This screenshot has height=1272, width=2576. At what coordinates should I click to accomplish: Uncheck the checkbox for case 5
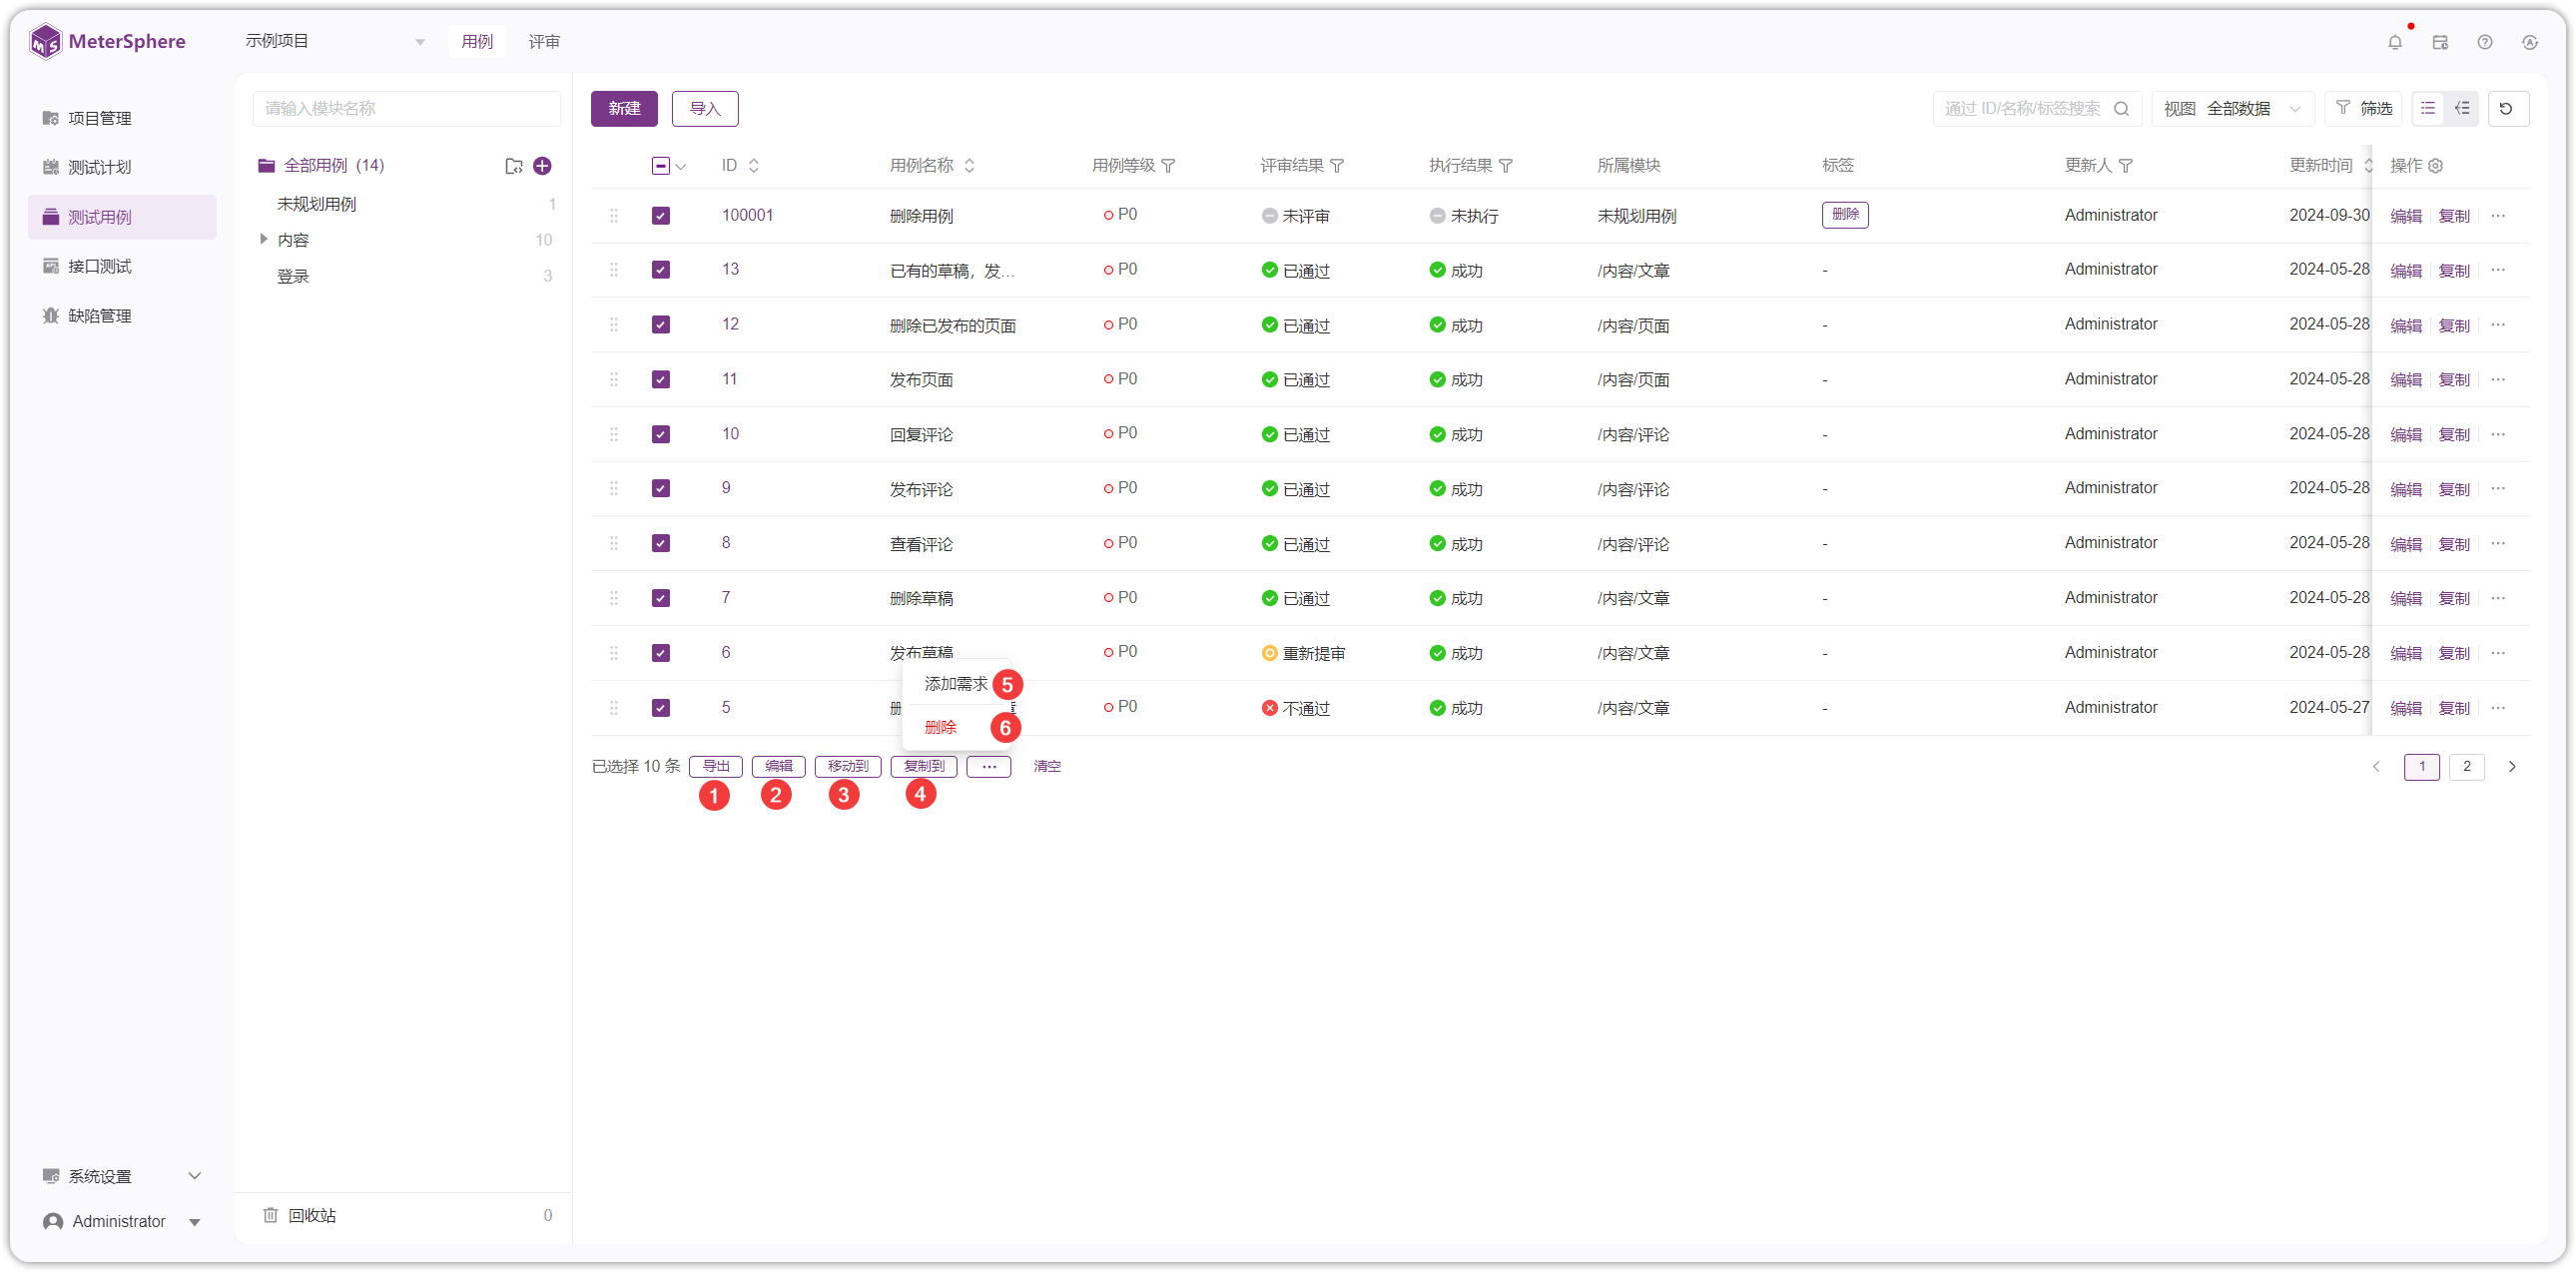click(661, 708)
